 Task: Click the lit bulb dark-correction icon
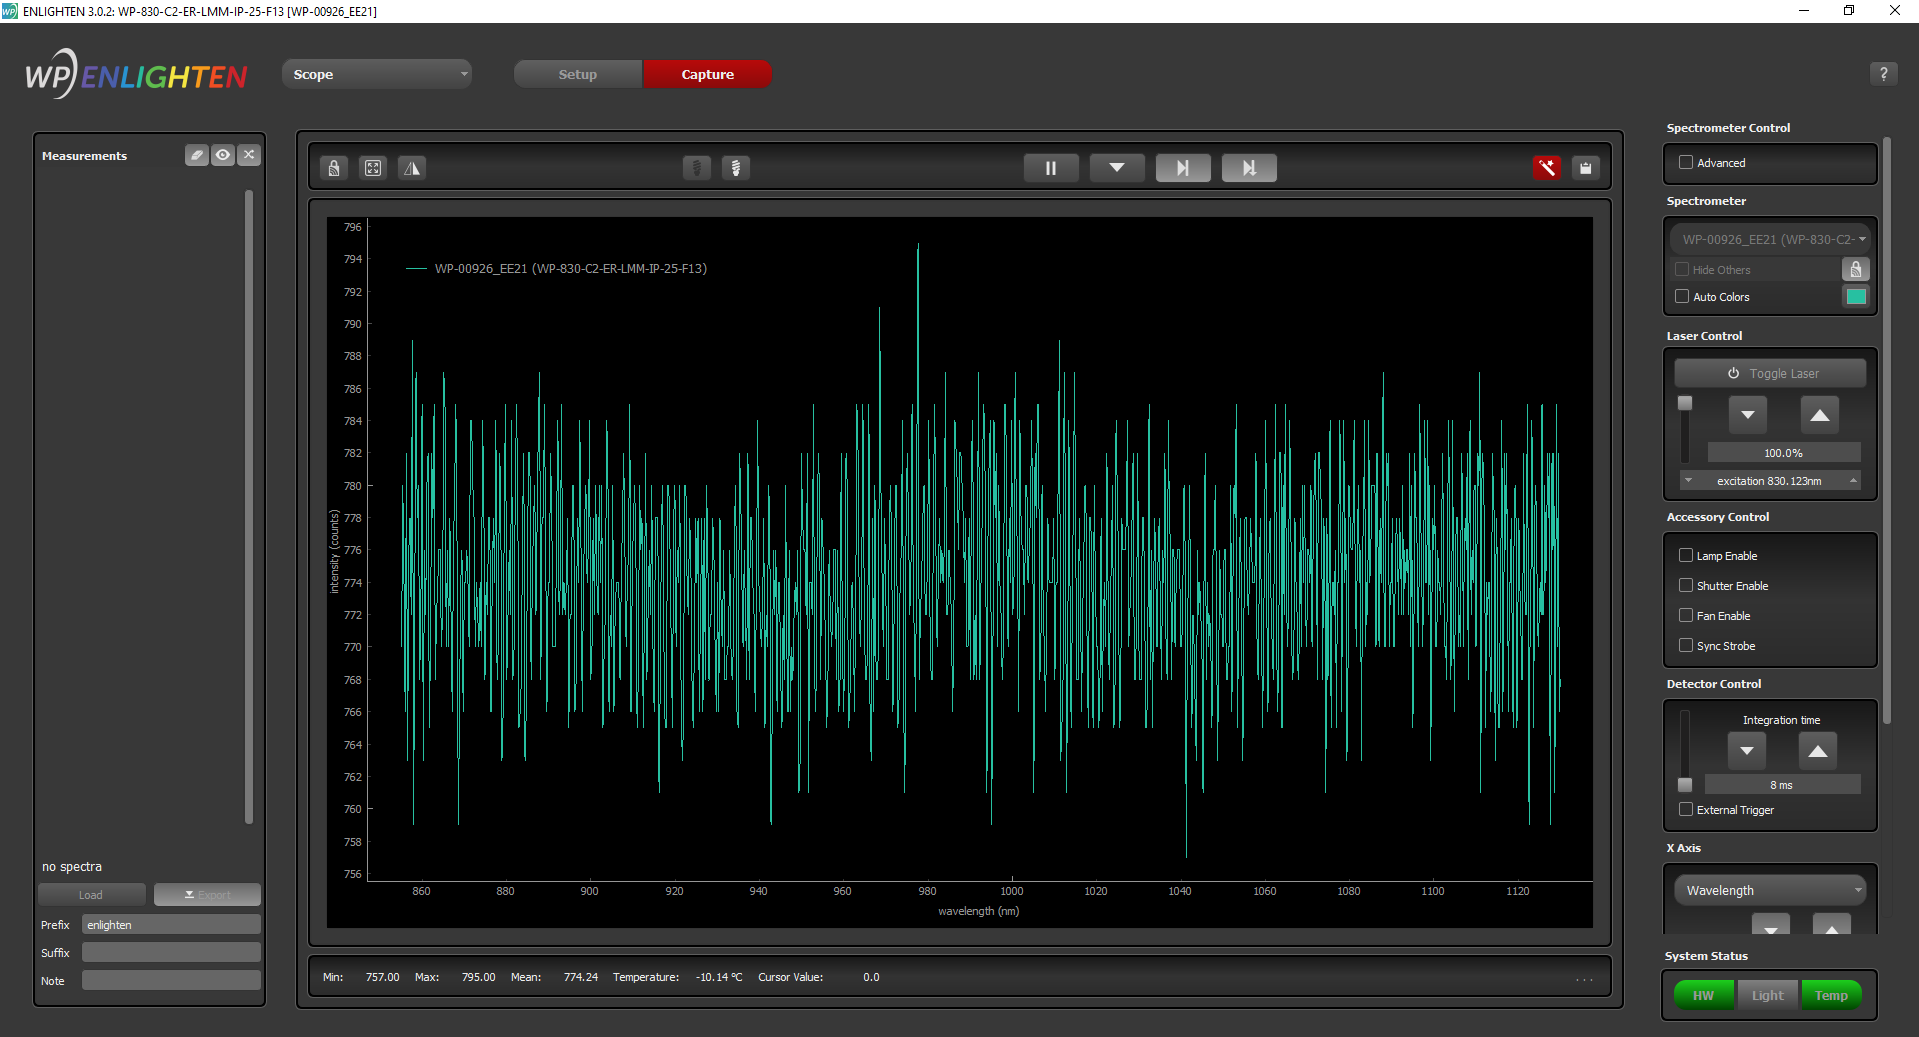point(736,168)
